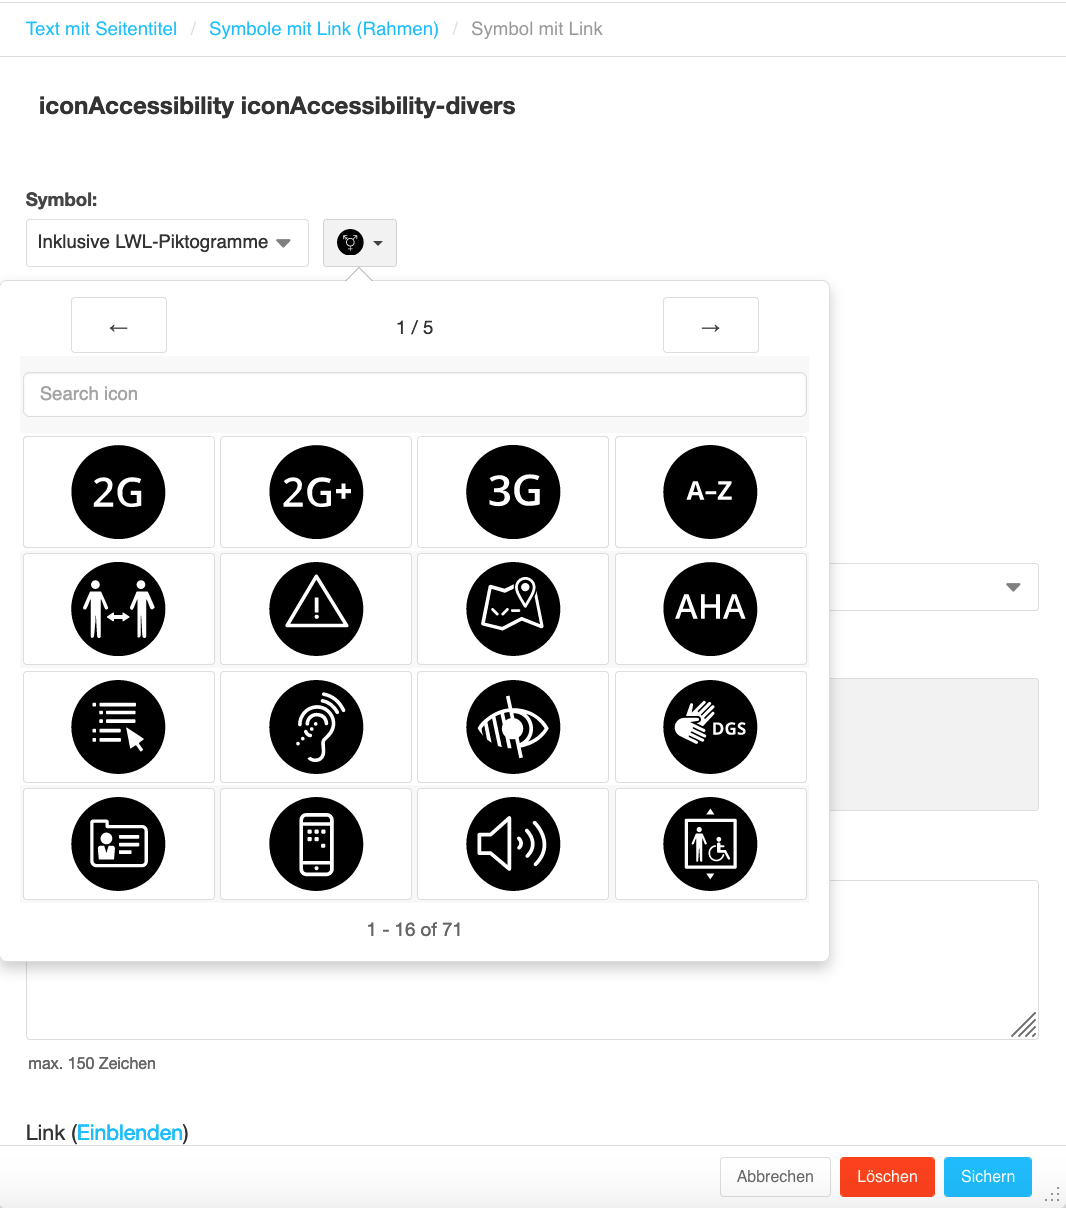Choose the warning triangle icon
The width and height of the screenshot is (1066, 1208).
(316, 609)
